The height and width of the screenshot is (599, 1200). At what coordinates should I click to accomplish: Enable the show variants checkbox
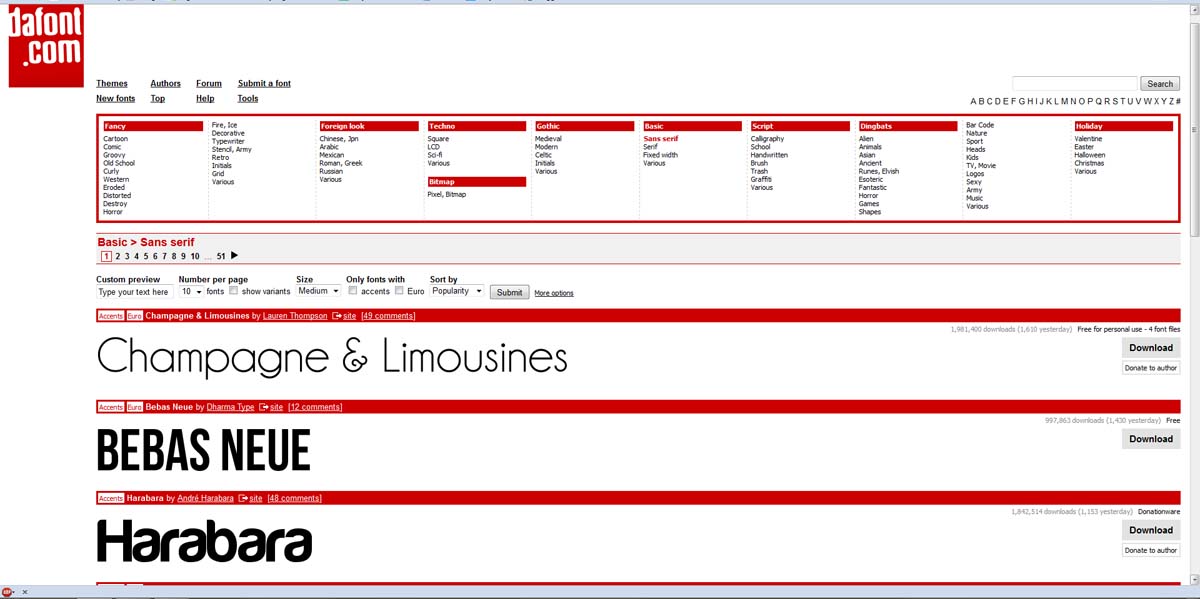(233, 291)
